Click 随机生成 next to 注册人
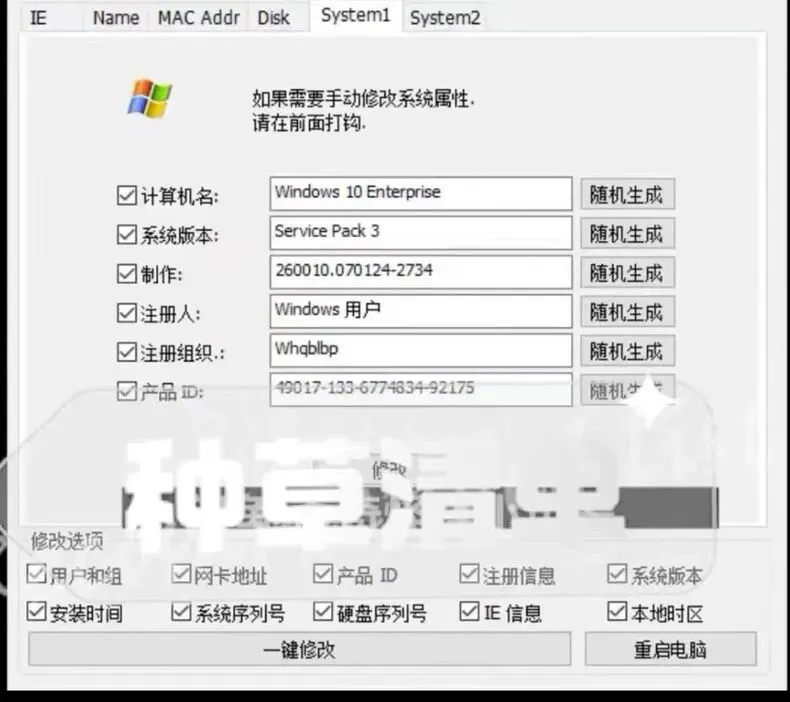Screen dimensions: 790x702 627,312
